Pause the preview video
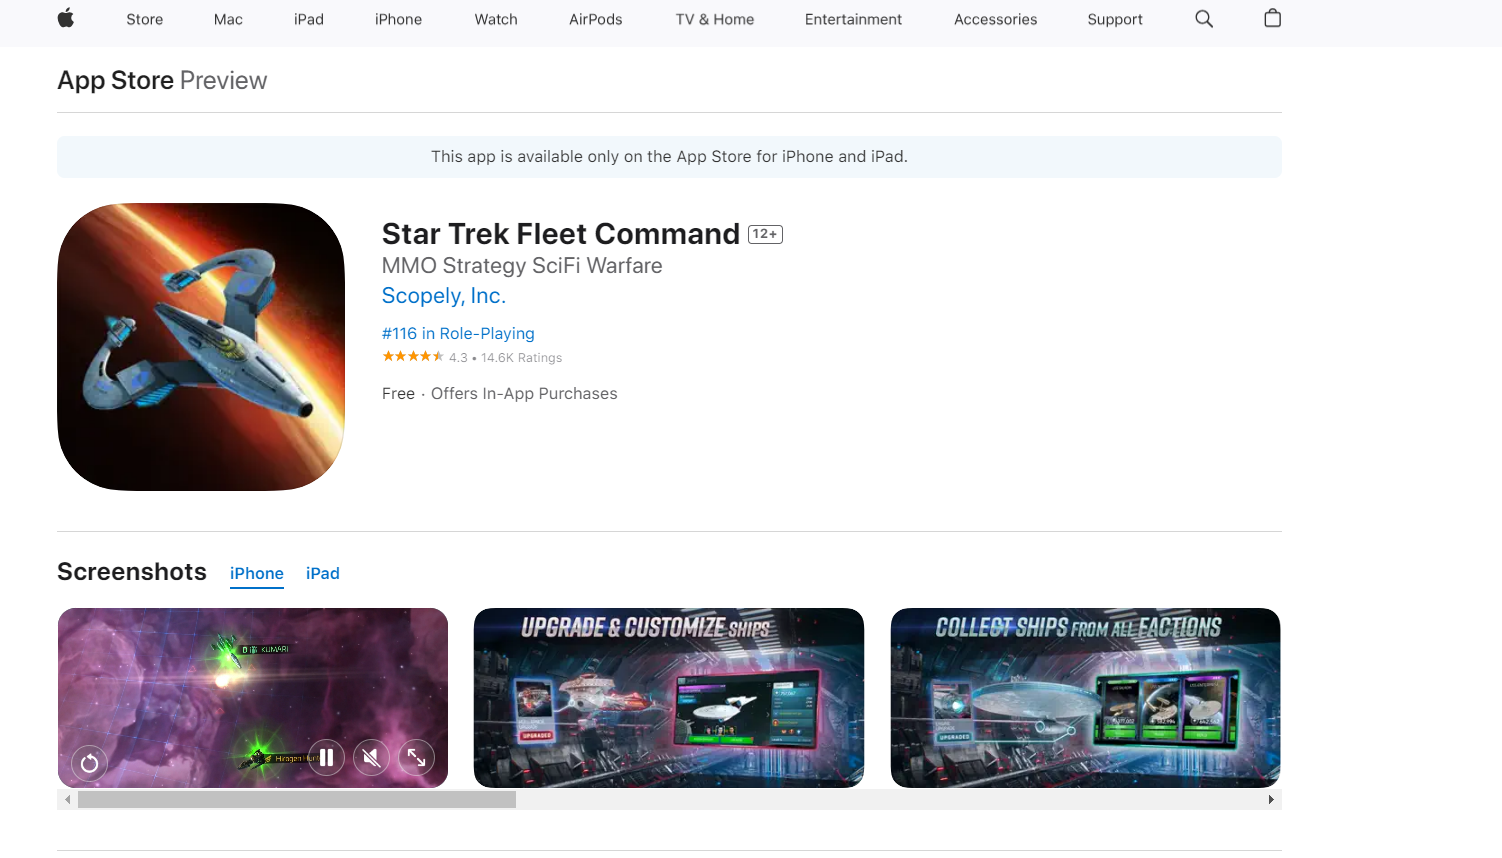 pos(326,758)
